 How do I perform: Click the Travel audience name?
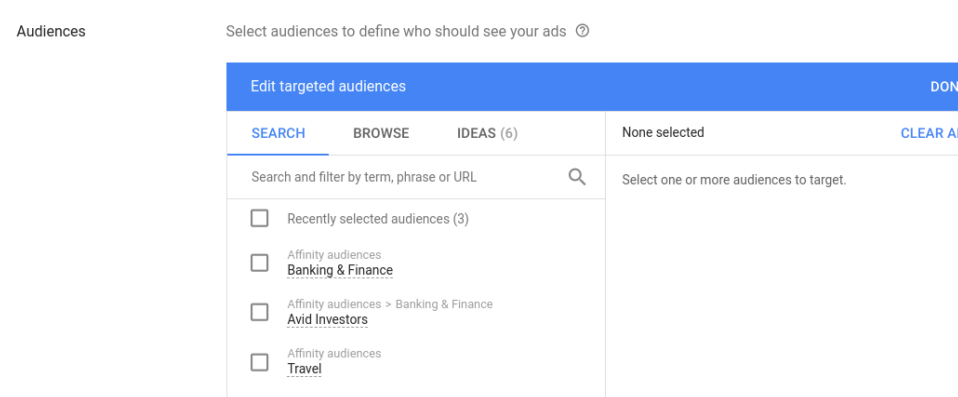(x=304, y=369)
